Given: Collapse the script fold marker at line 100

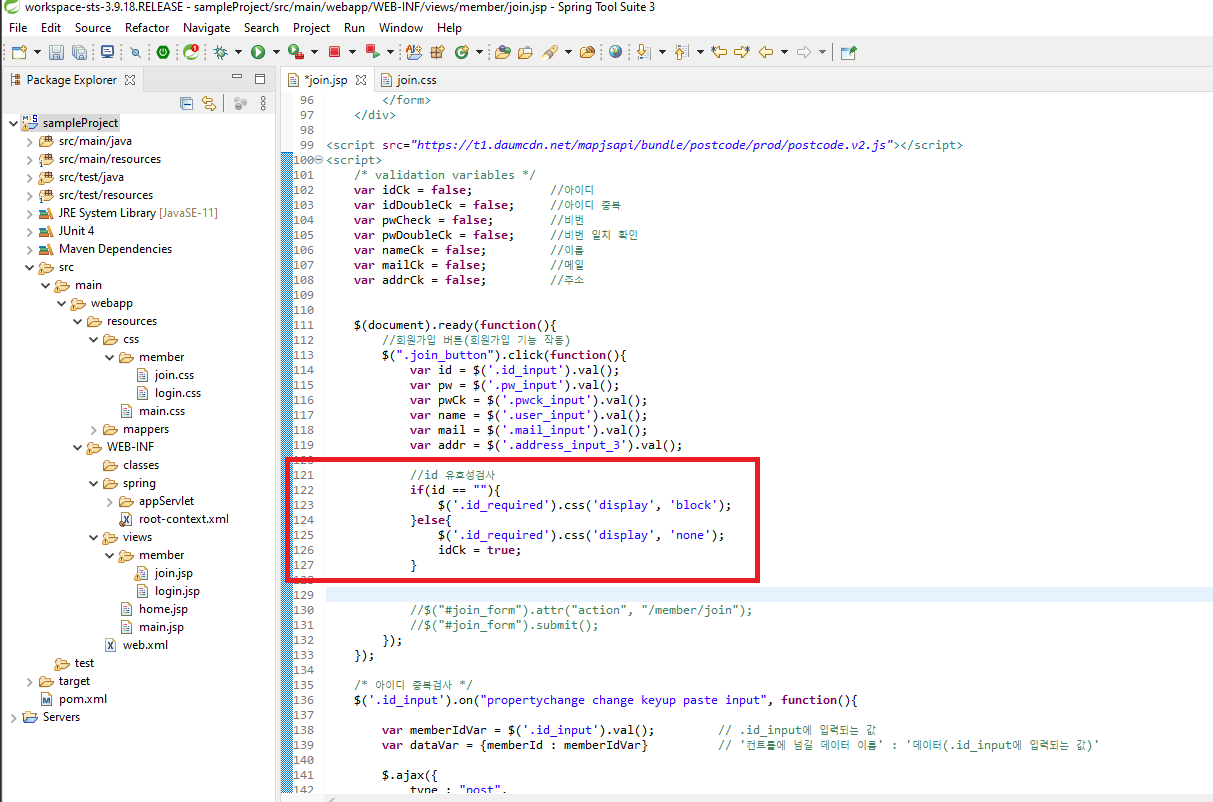Looking at the screenshot, I should [x=319, y=160].
